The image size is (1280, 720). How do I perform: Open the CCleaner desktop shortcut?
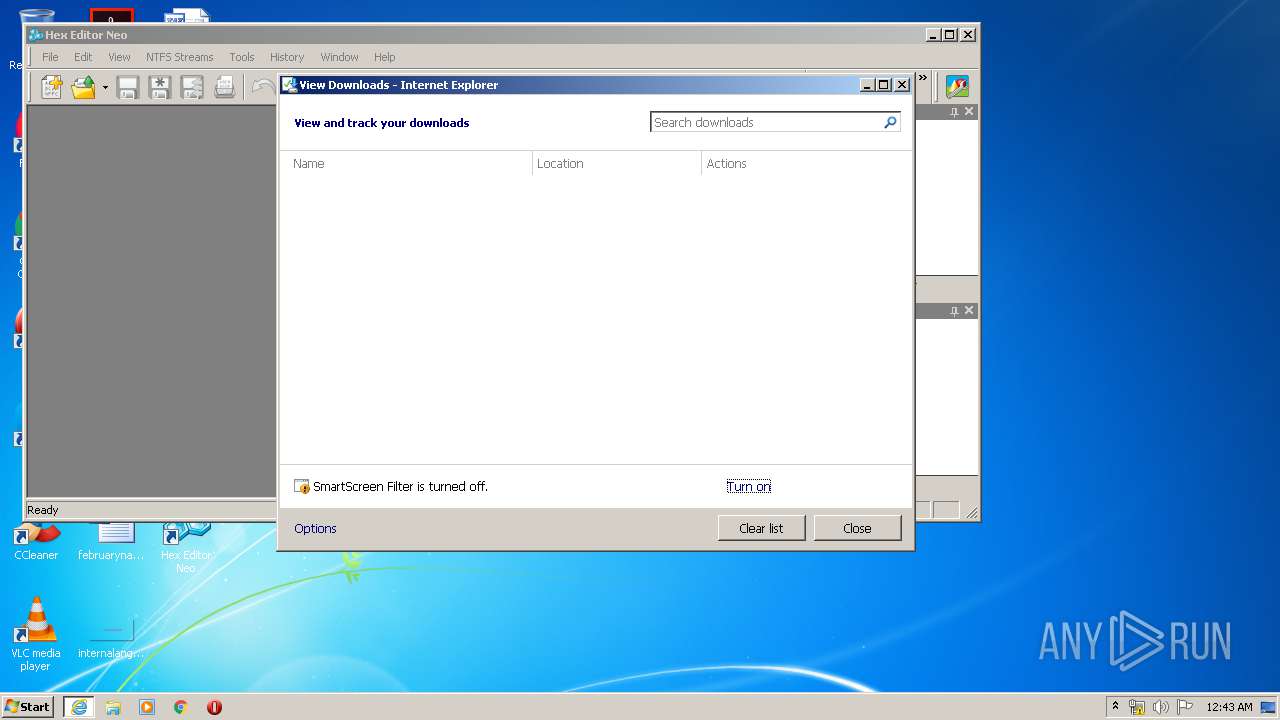[36, 541]
